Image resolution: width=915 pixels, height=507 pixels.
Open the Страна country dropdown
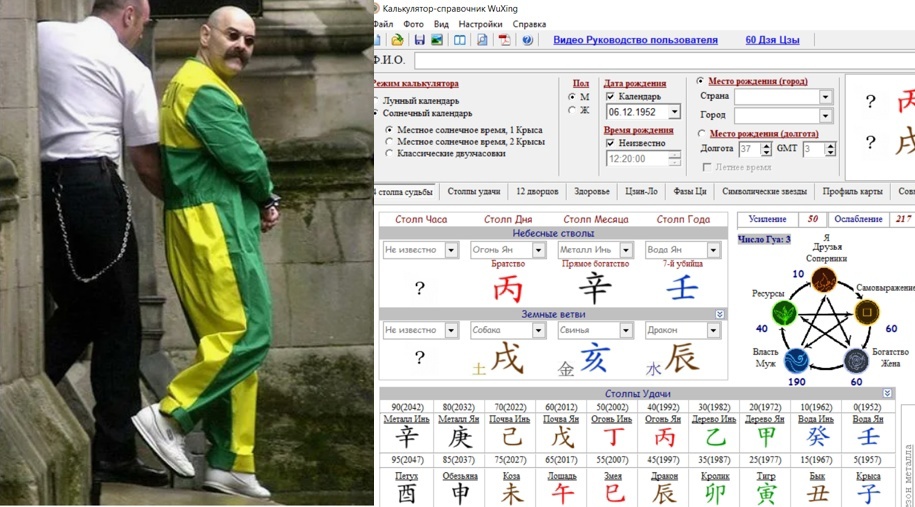(x=825, y=97)
